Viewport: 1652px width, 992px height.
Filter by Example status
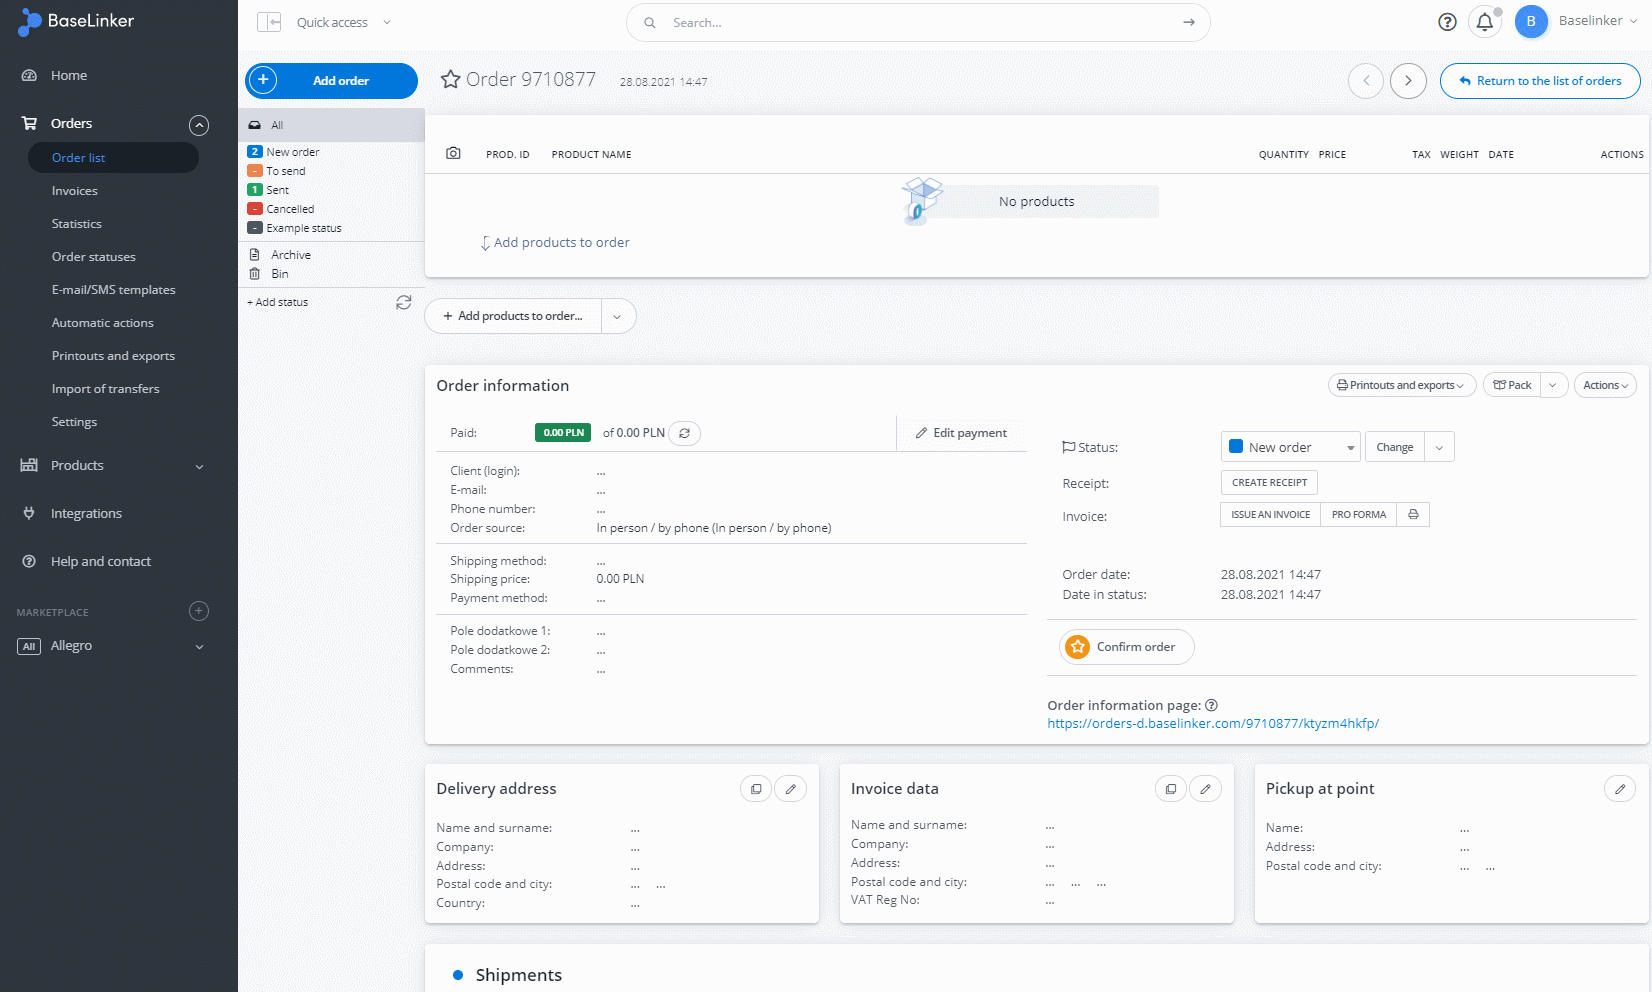(304, 228)
